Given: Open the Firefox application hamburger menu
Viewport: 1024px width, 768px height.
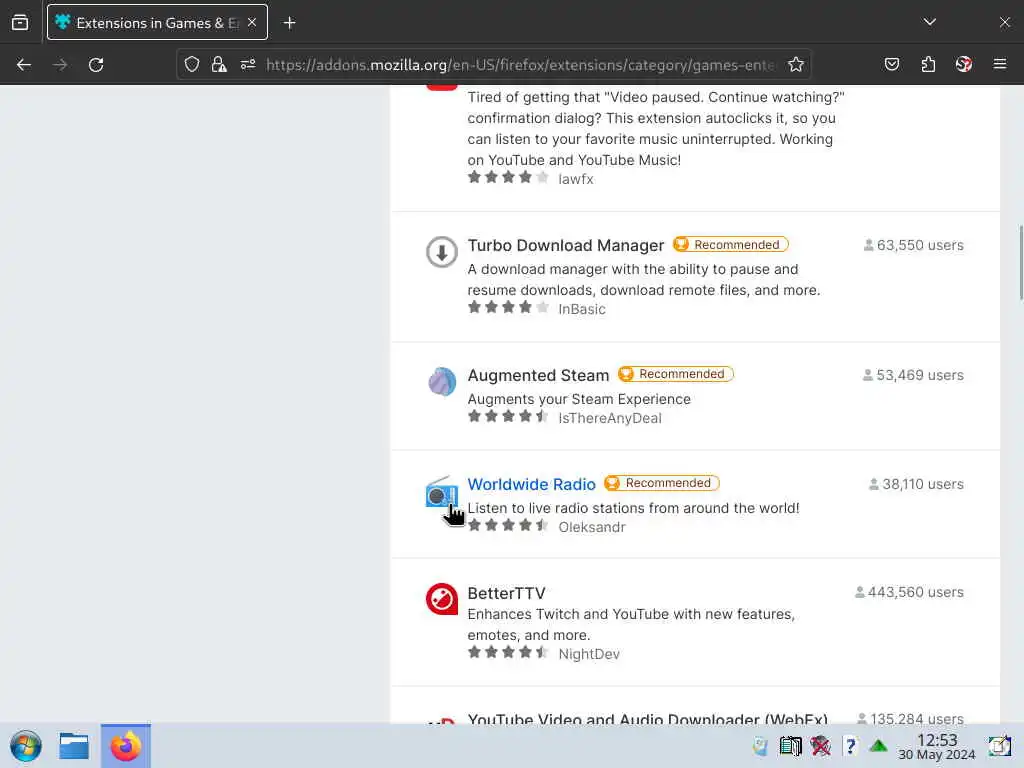Looking at the screenshot, I should point(1000,64).
